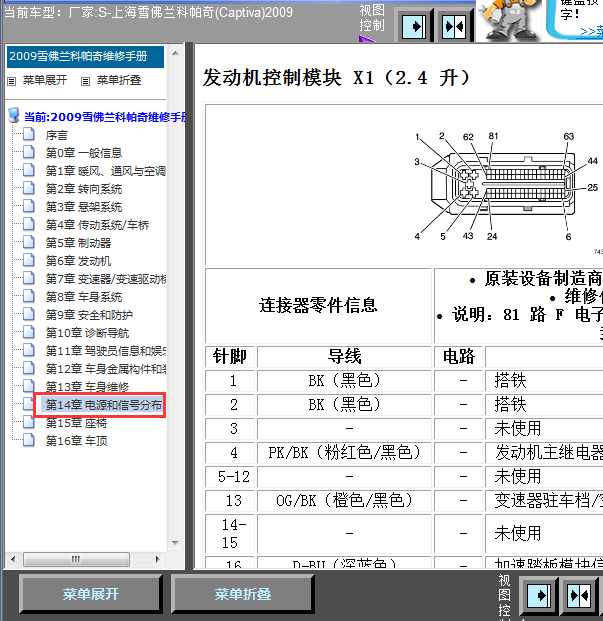Click the page icon next to 序言
603x621 pixels.
(x=29, y=134)
